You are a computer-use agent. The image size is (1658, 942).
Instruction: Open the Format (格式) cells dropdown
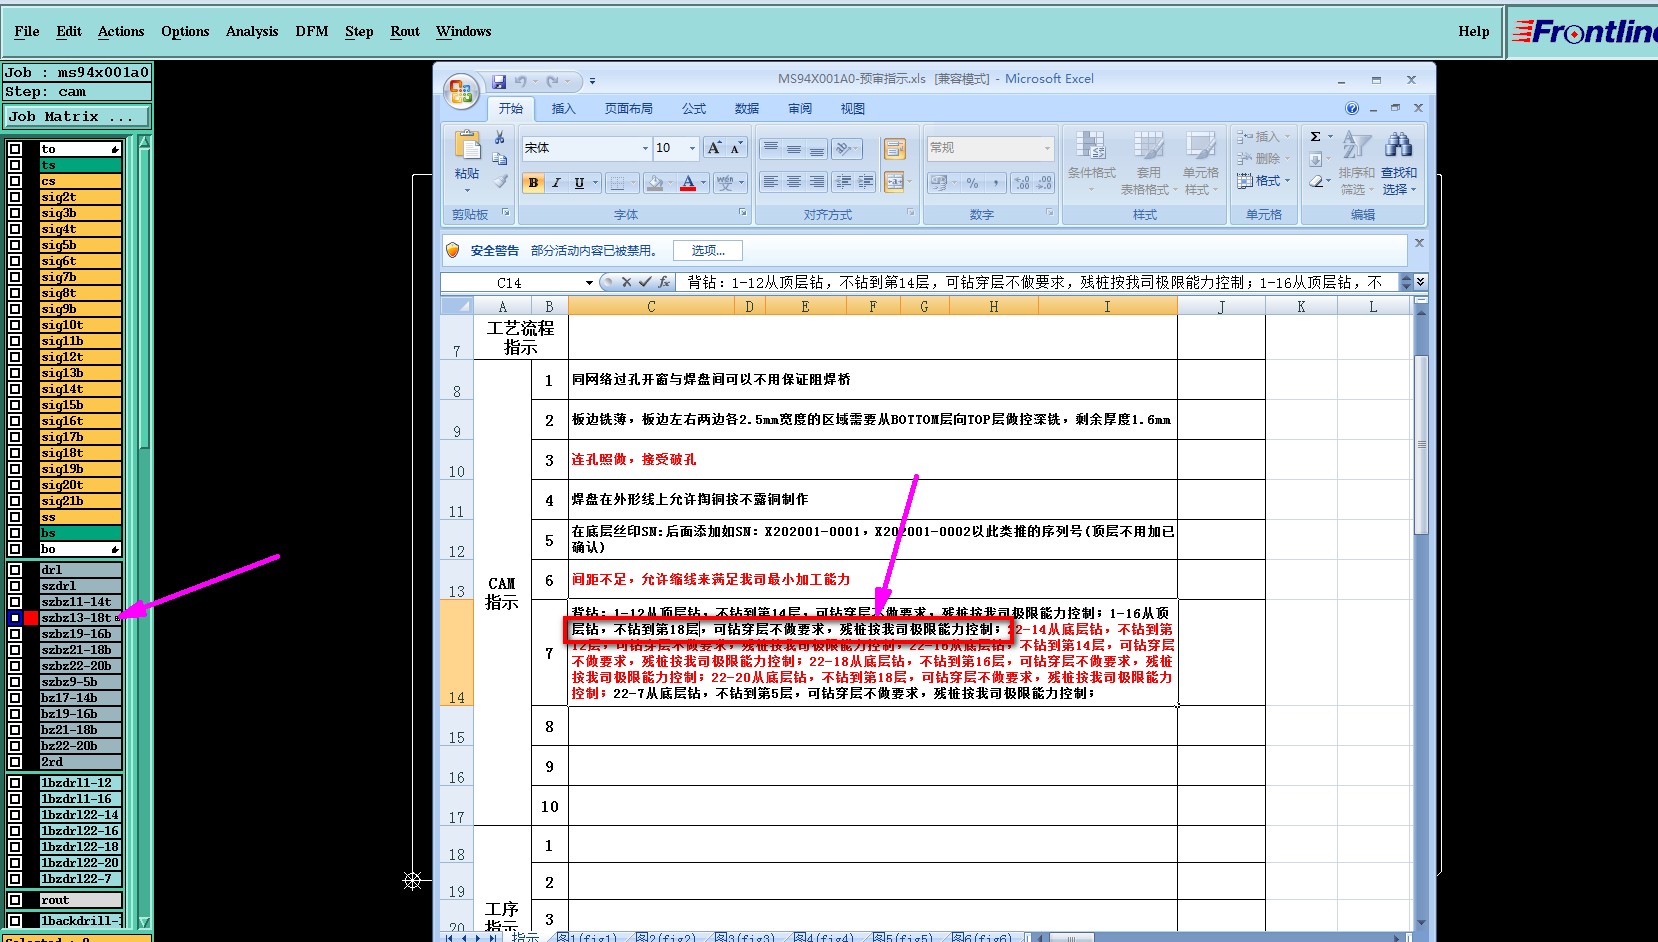click(1265, 181)
